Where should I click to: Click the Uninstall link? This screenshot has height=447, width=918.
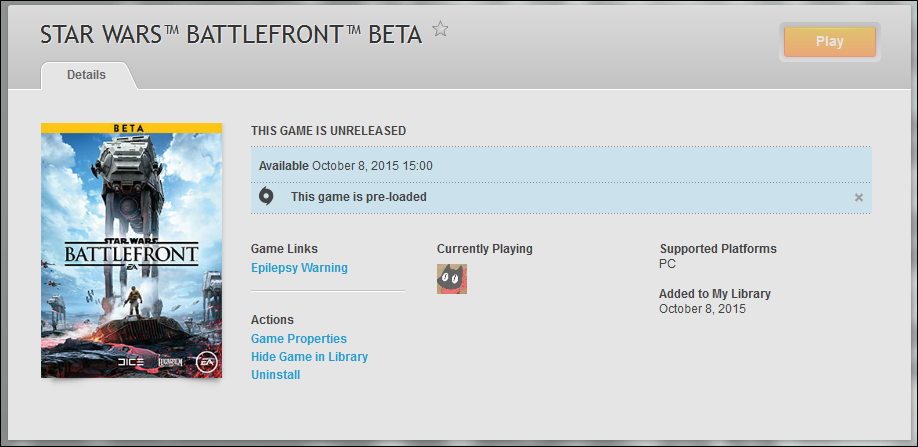point(276,375)
